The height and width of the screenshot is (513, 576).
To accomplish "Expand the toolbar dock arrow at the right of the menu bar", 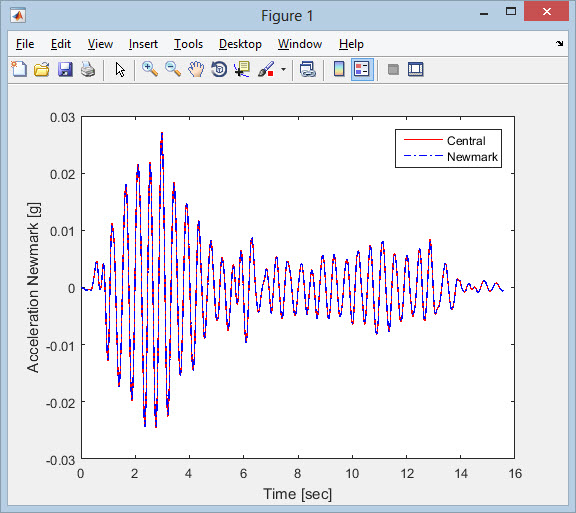I will click(559, 43).
